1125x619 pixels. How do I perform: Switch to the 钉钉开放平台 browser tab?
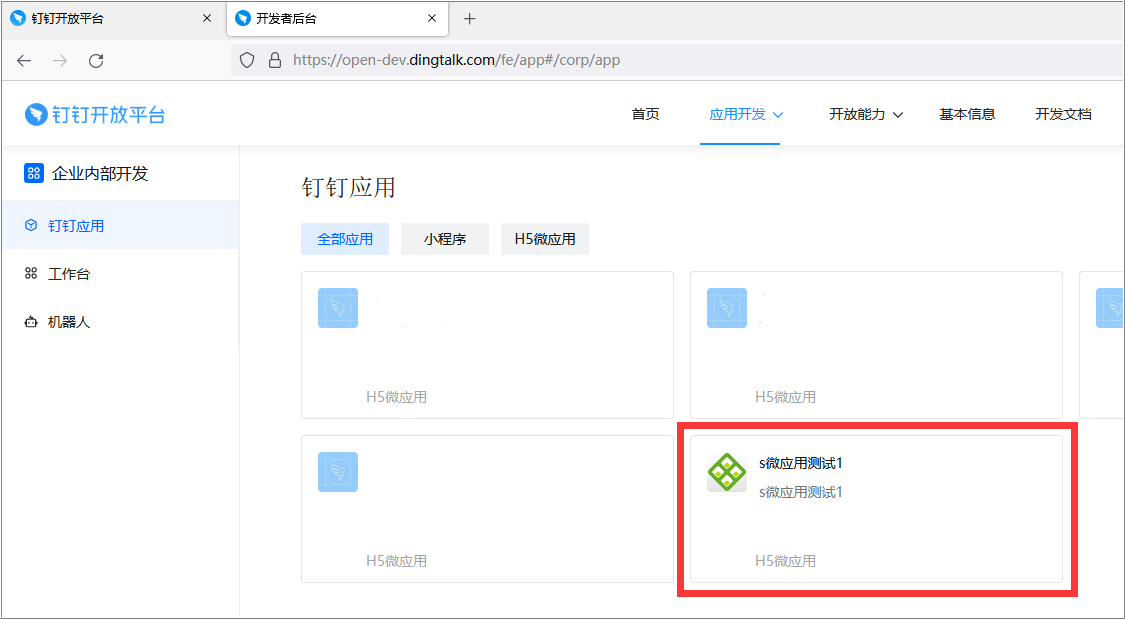click(113, 19)
